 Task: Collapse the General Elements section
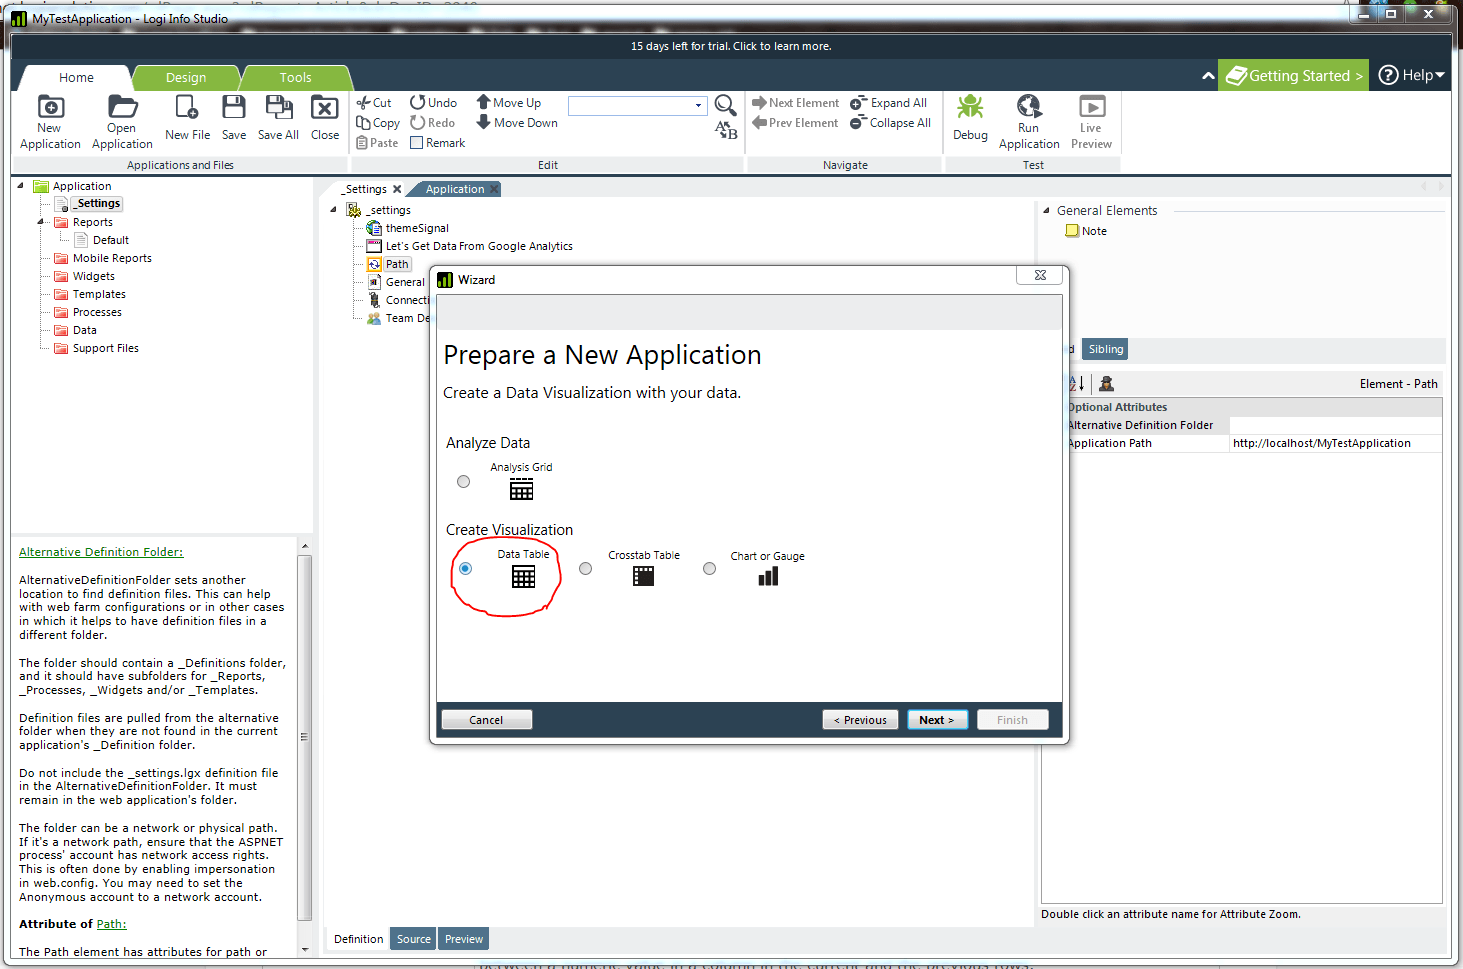[x=1046, y=211]
